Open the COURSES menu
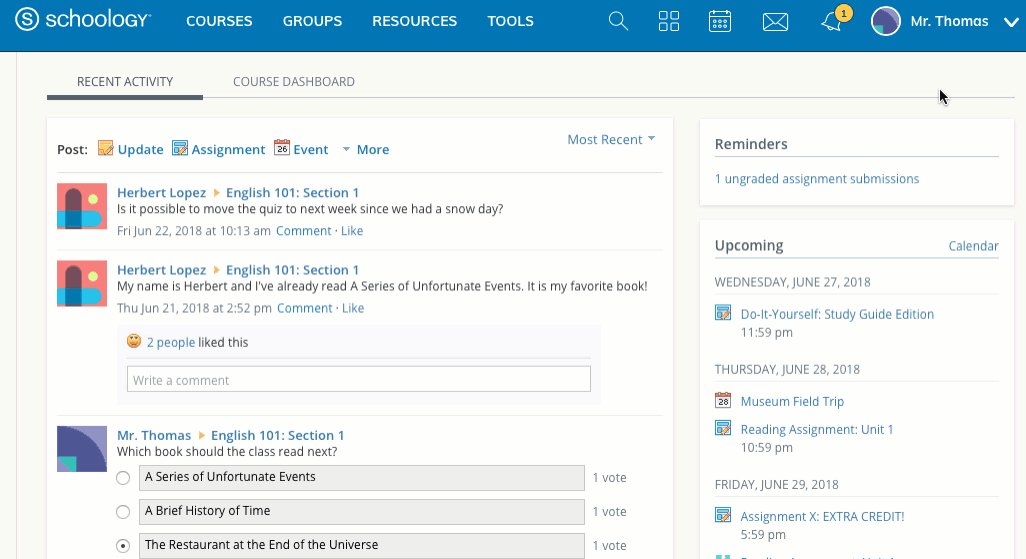Screen dimensions: 1026x559 click(x=219, y=21)
